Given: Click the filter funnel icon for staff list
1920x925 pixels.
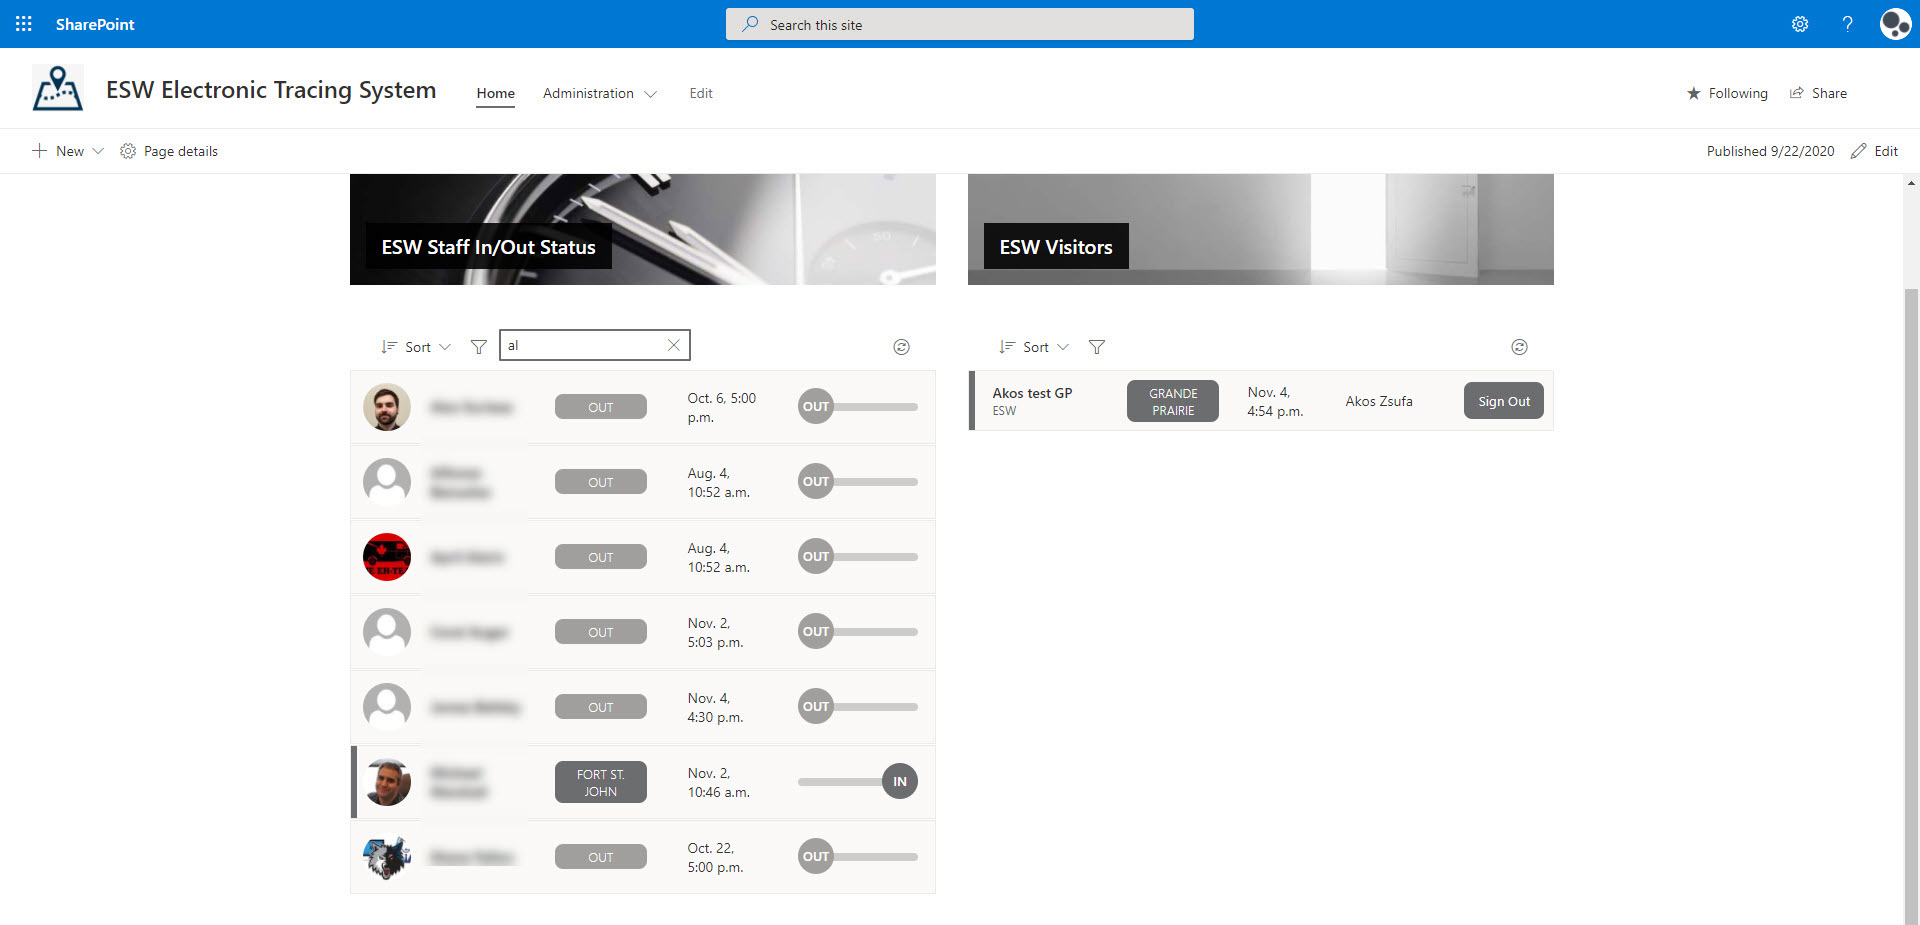Looking at the screenshot, I should [479, 347].
